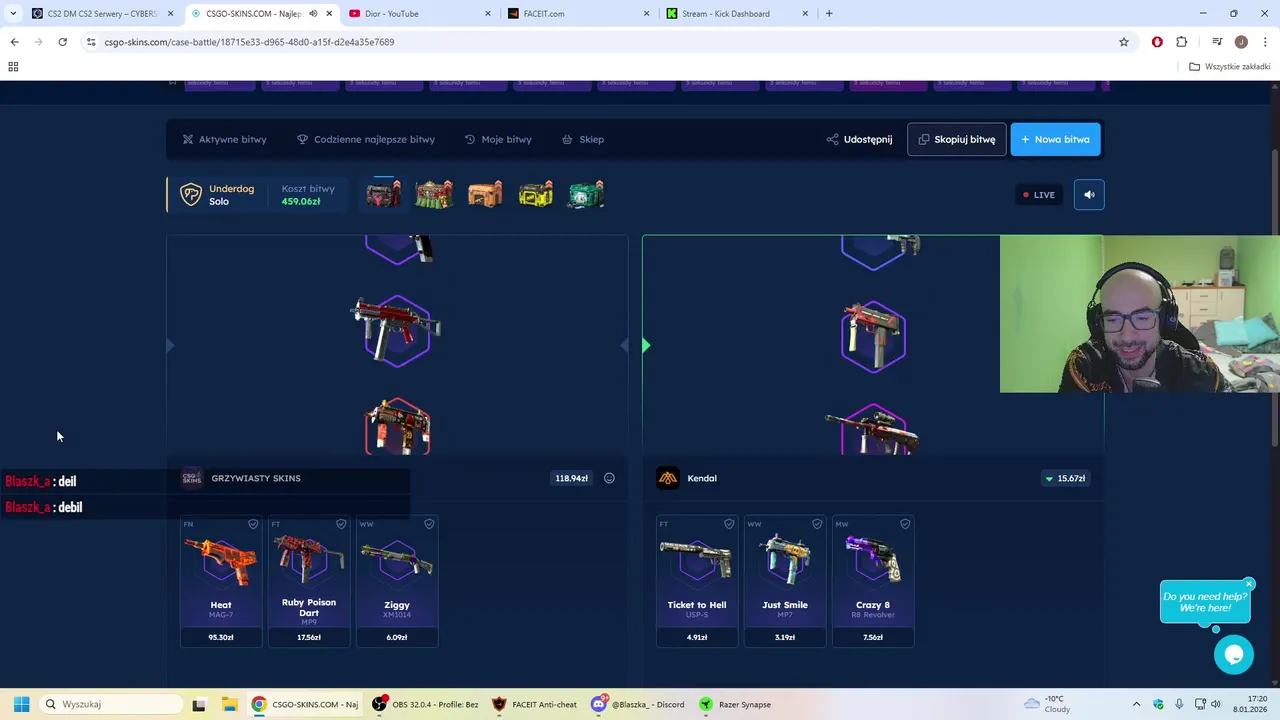Select the green-roofed second case icon
The height and width of the screenshot is (720, 1280).
(434, 193)
